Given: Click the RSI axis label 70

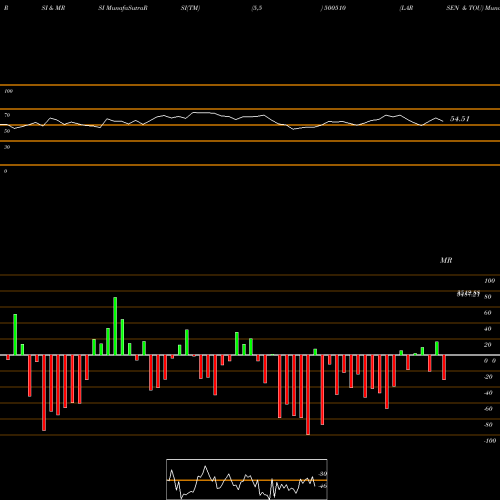Looking at the screenshot, I should tap(7, 115).
